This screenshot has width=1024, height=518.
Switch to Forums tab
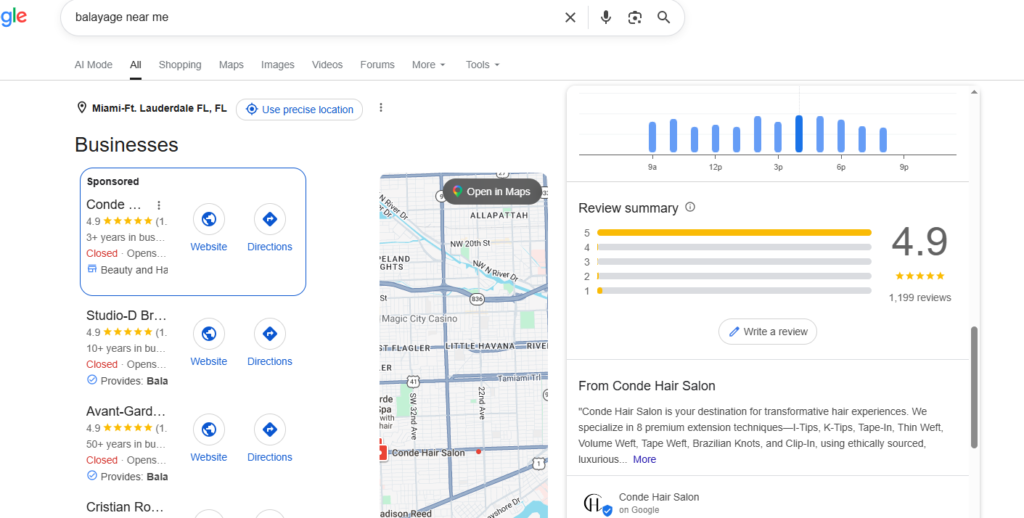coord(377,65)
